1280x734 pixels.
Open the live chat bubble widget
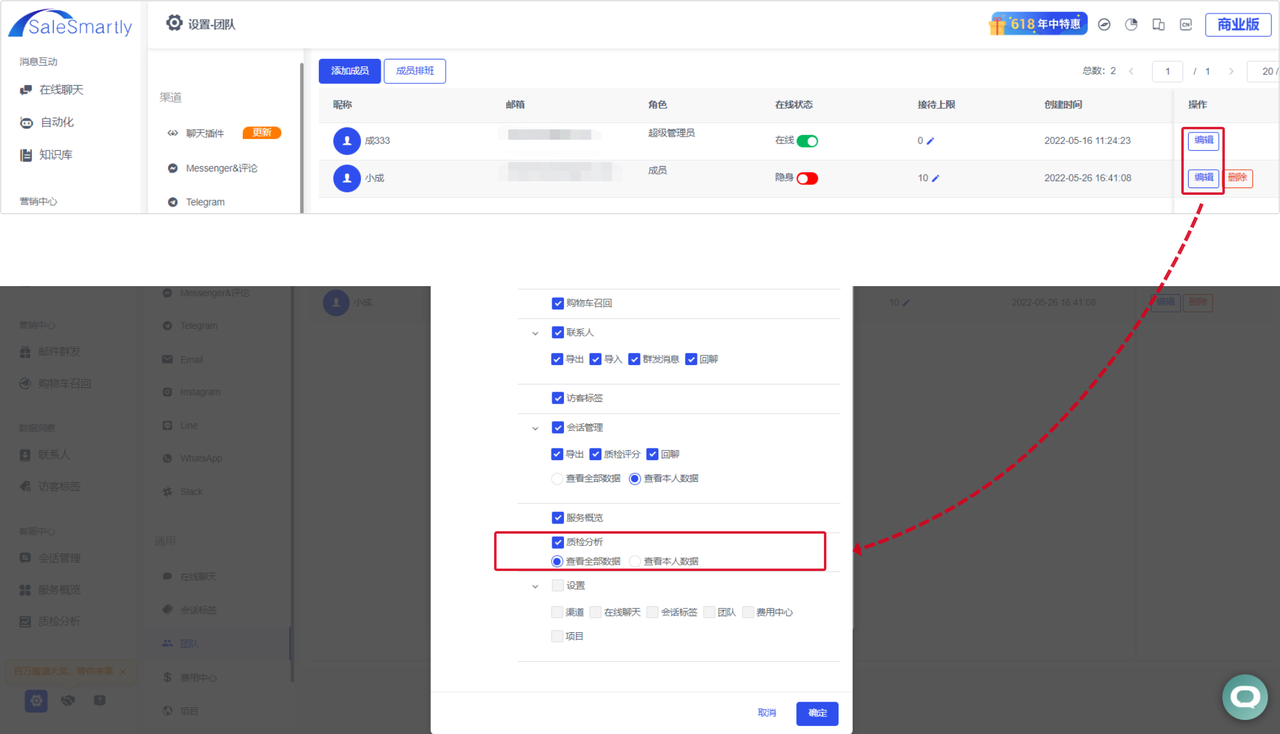(1245, 696)
